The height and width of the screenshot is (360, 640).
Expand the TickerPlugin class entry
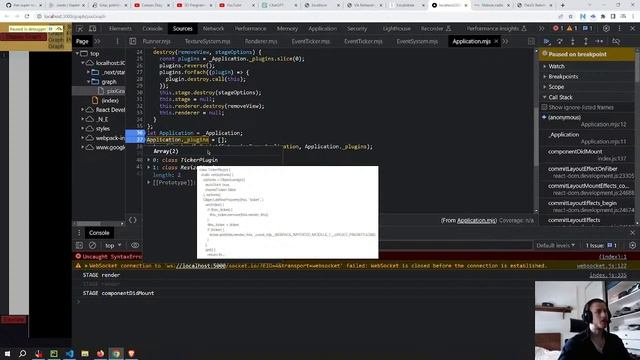click(149, 160)
